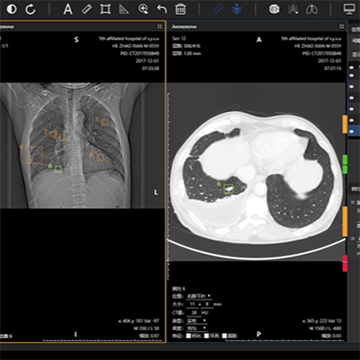
Task: Click the CT value input field showing 38
Action: [193, 313]
